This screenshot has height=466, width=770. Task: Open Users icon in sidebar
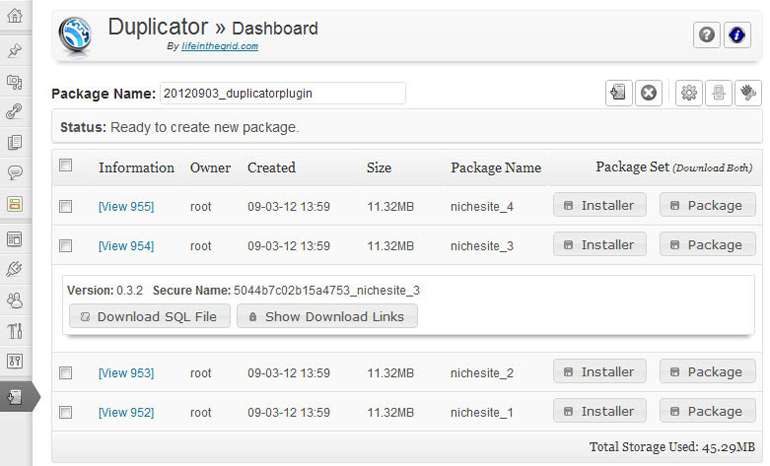click(15, 299)
